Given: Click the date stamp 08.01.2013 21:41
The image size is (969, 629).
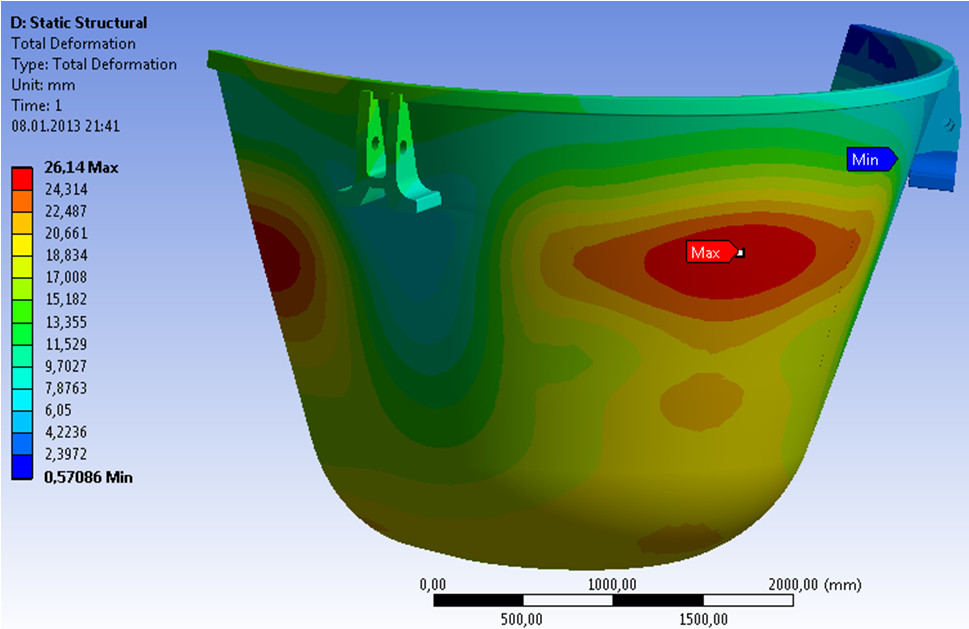Looking at the screenshot, I should point(64,126).
